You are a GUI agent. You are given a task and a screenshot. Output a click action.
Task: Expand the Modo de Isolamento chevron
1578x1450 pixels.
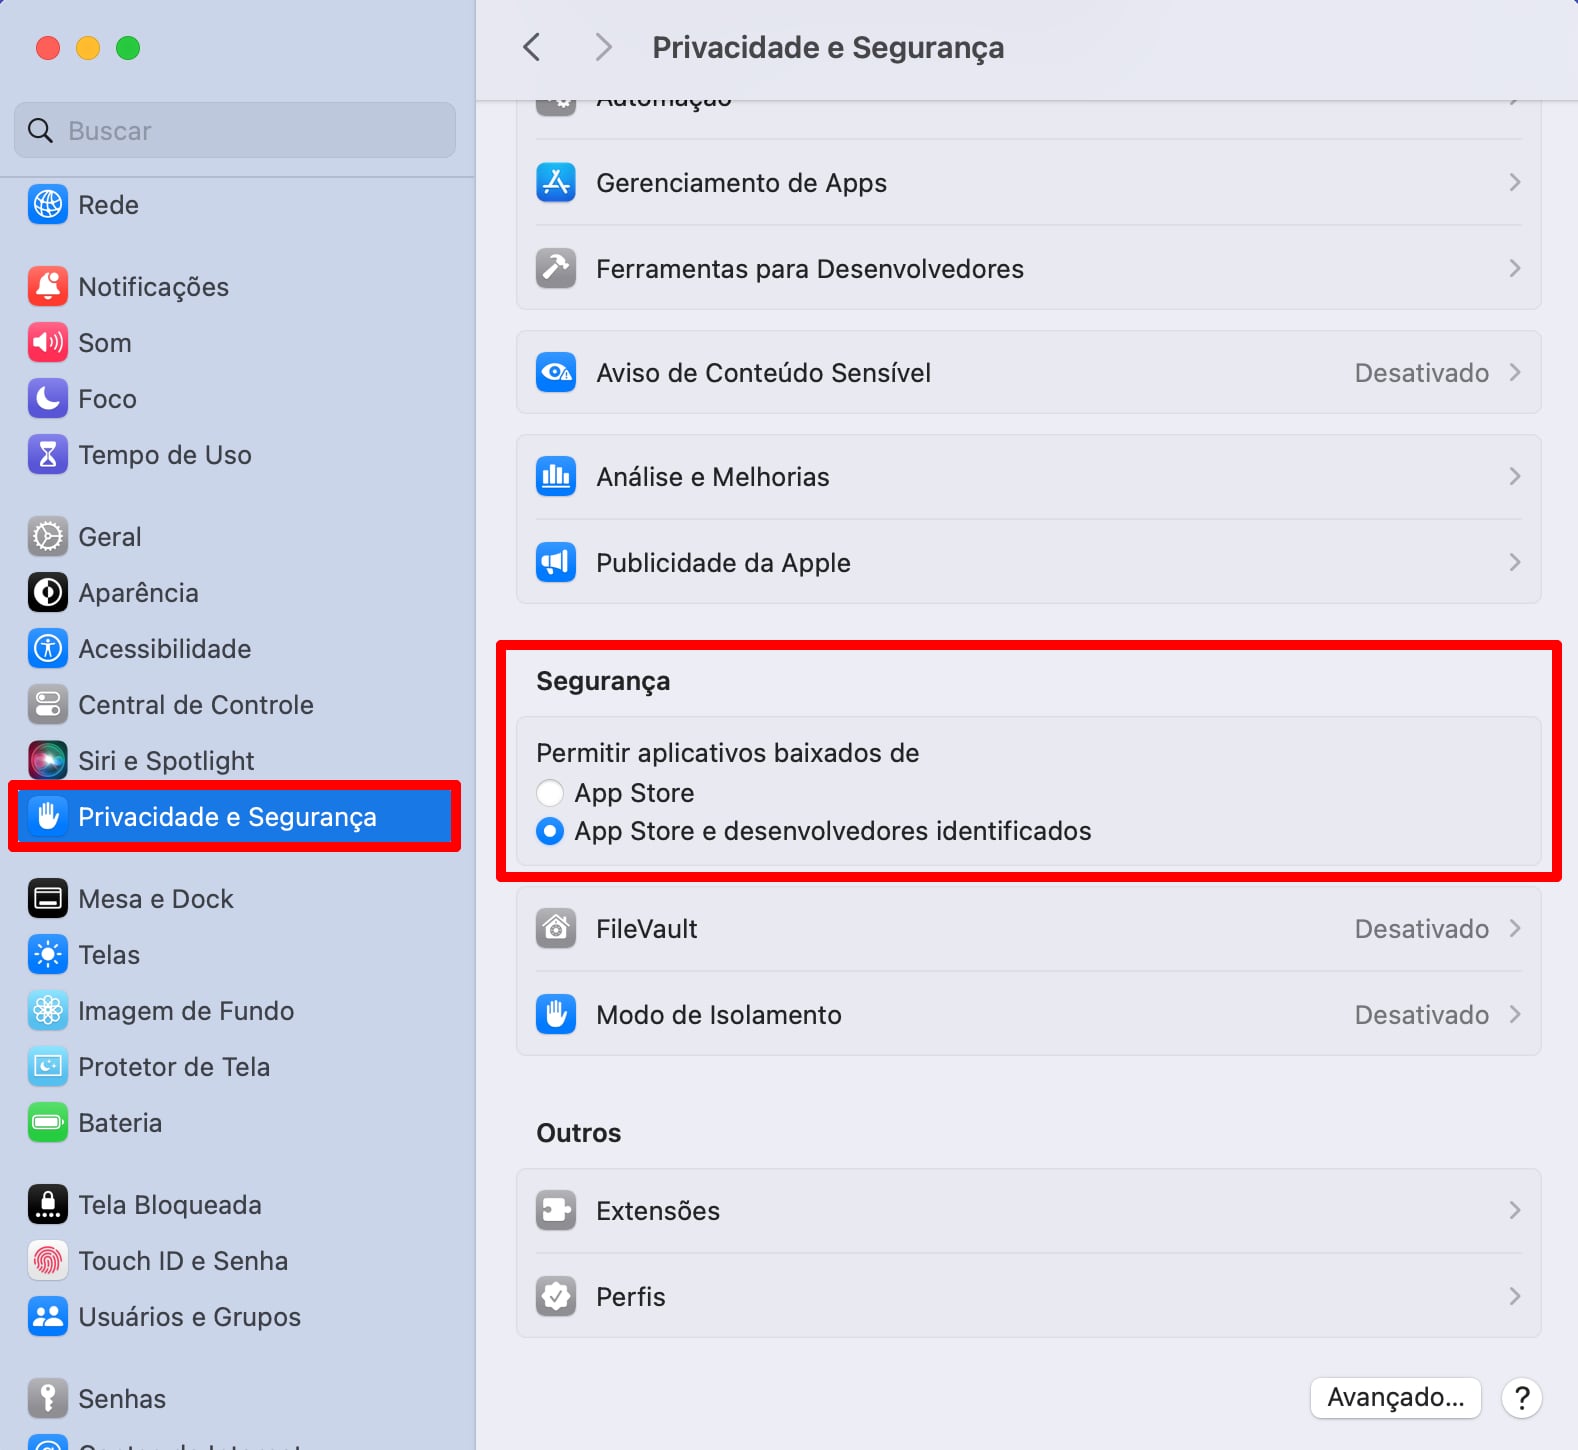pyautogui.click(x=1515, y=1015)
